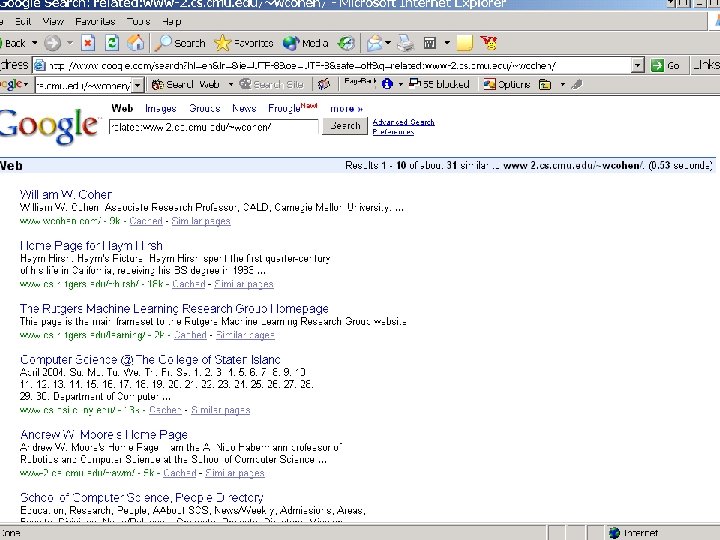Expand the Search Web dropdown arrow
The height and width of the screenshot is (540, 720).
[x=231, y=84]
